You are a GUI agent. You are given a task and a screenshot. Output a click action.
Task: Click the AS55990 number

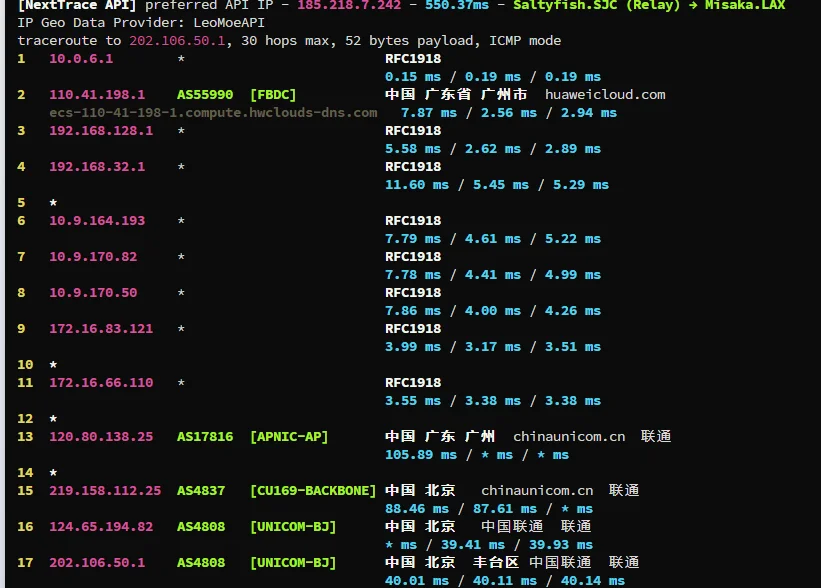[x=205, y=95]
